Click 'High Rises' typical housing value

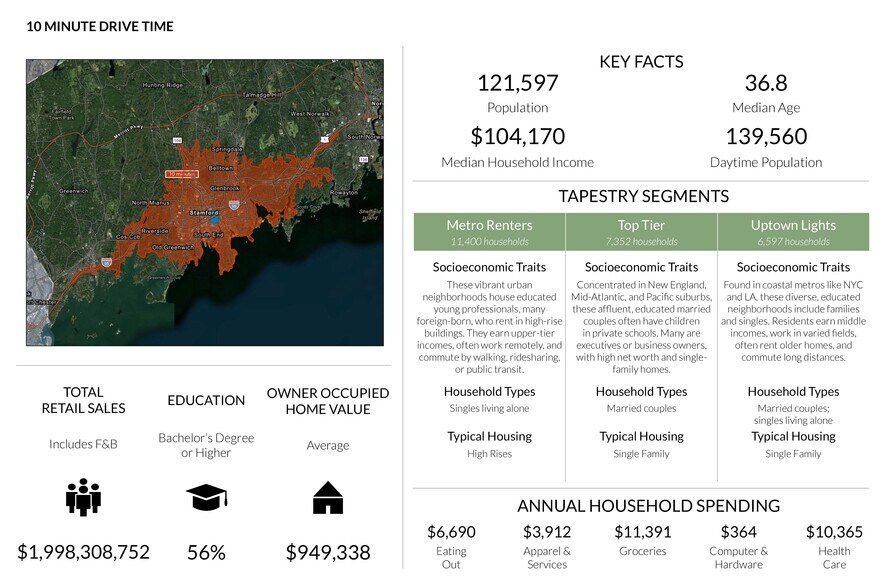(489, 454)
